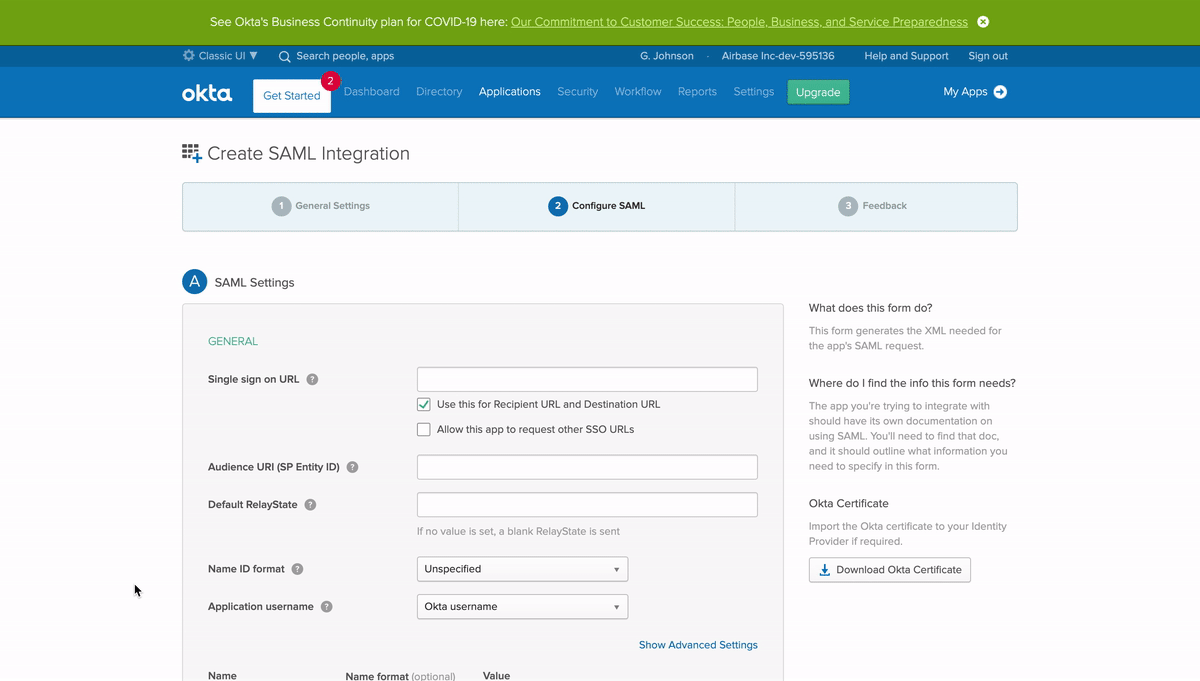Click the download icon on certificate button
The height and width of the screenshot is (681, 1200).
coord(825,570)
